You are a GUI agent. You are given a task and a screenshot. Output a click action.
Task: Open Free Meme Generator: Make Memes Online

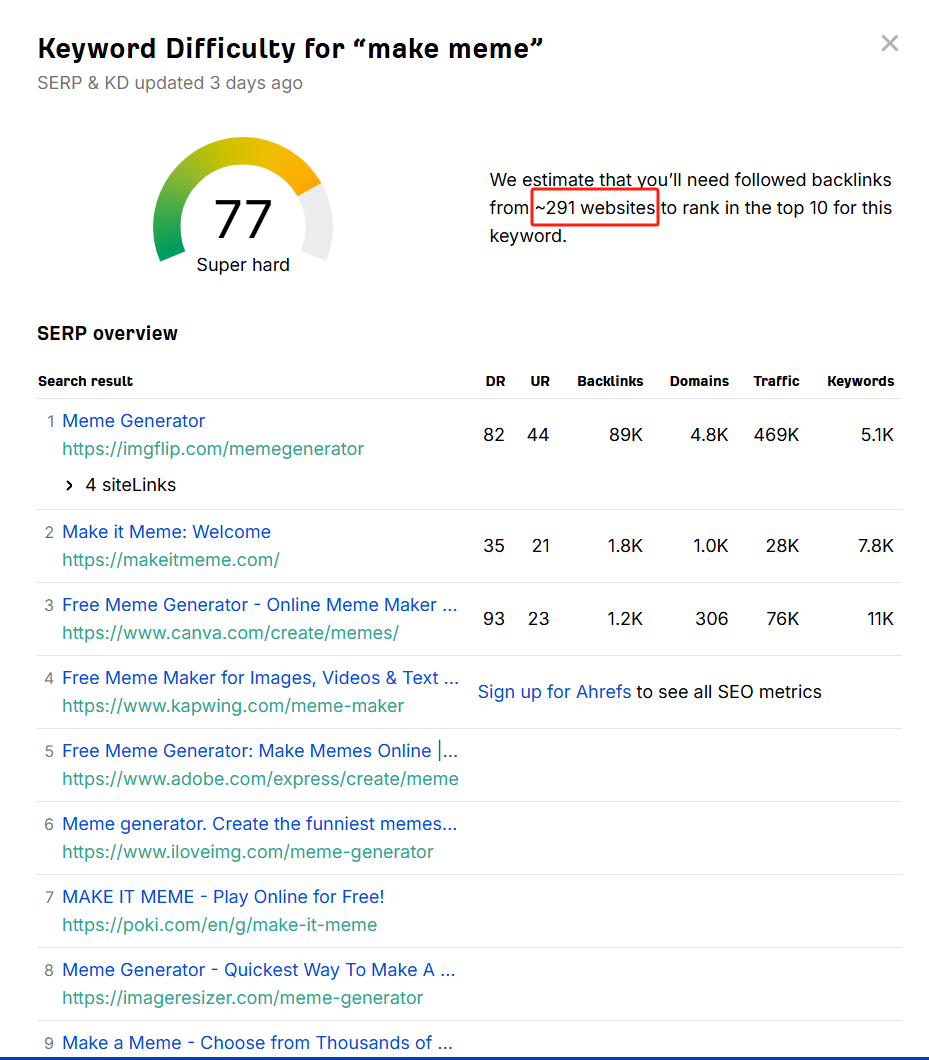click(260, 751)
